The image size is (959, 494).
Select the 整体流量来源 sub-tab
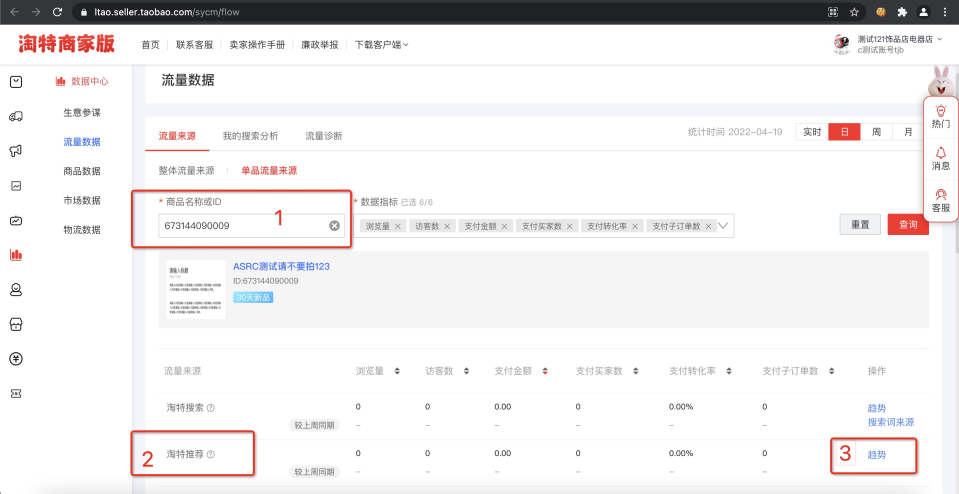pyautogui.click(x=187, y=171)
